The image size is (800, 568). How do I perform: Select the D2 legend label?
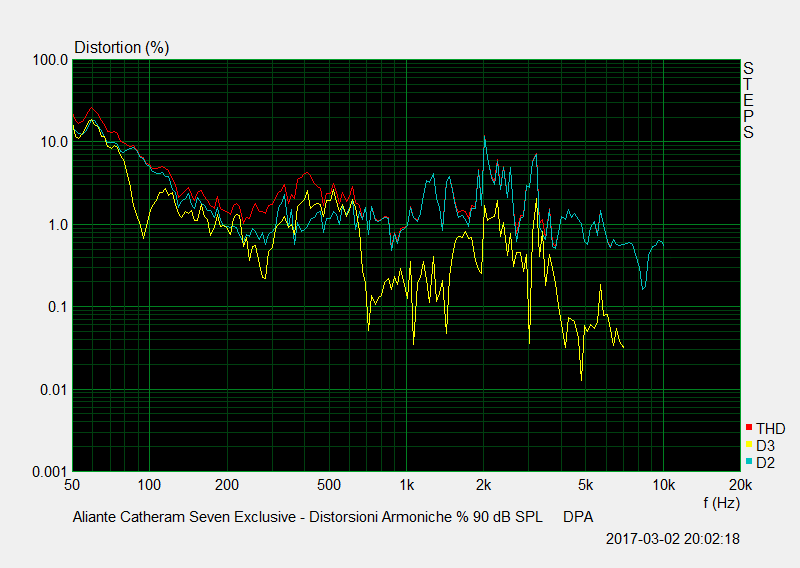pyautogui.click(x=765, y=463)
